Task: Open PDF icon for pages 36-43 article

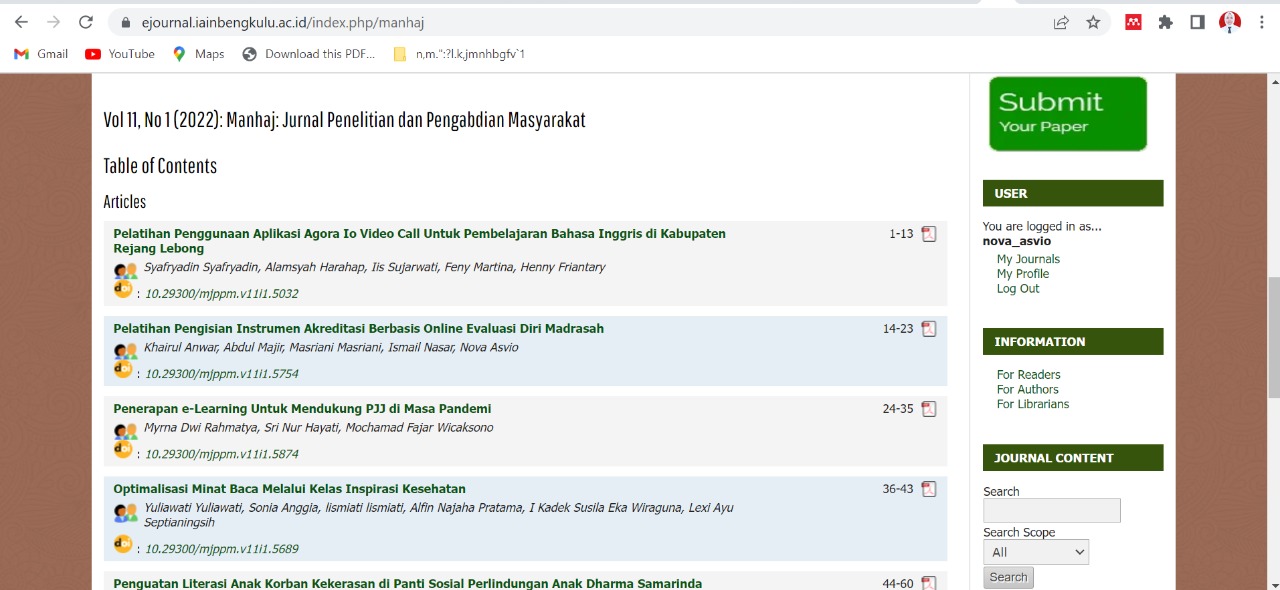Action: pos(929,489)
